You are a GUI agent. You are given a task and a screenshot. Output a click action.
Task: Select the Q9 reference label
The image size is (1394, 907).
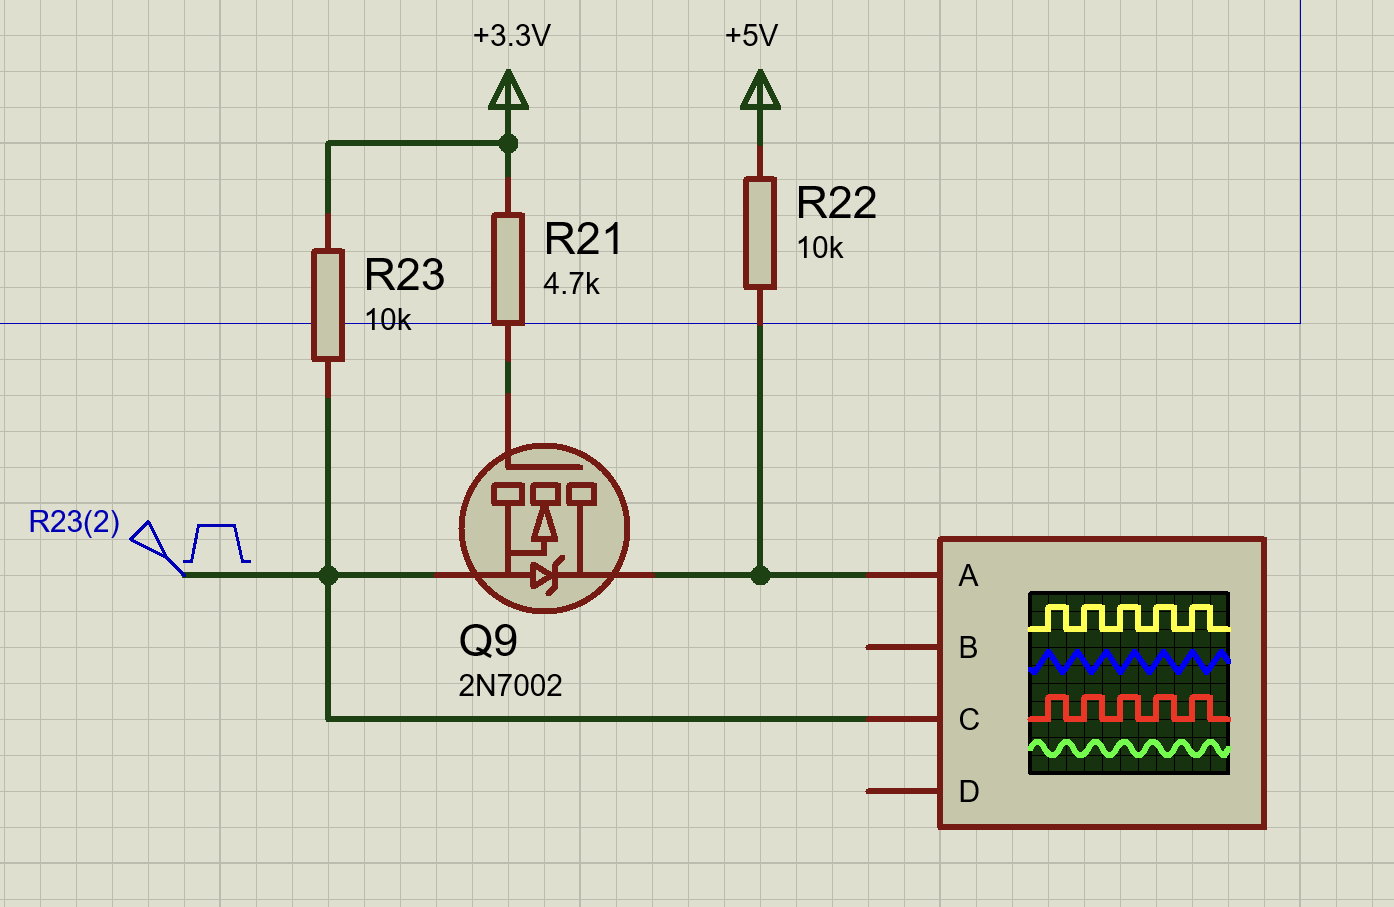[x=488, y=641]
